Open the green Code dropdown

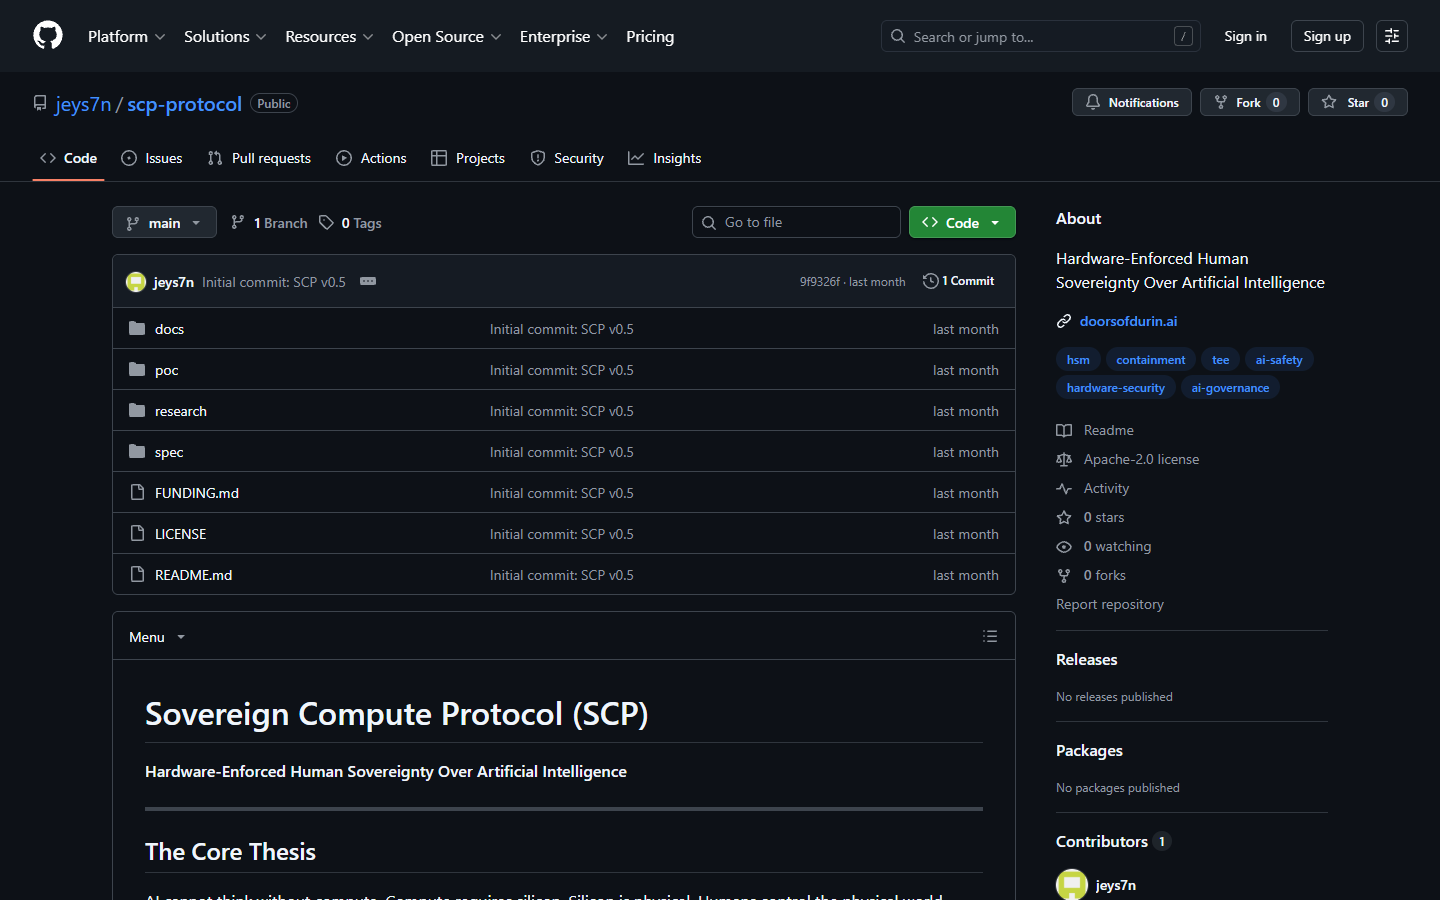tap(961, 222)
